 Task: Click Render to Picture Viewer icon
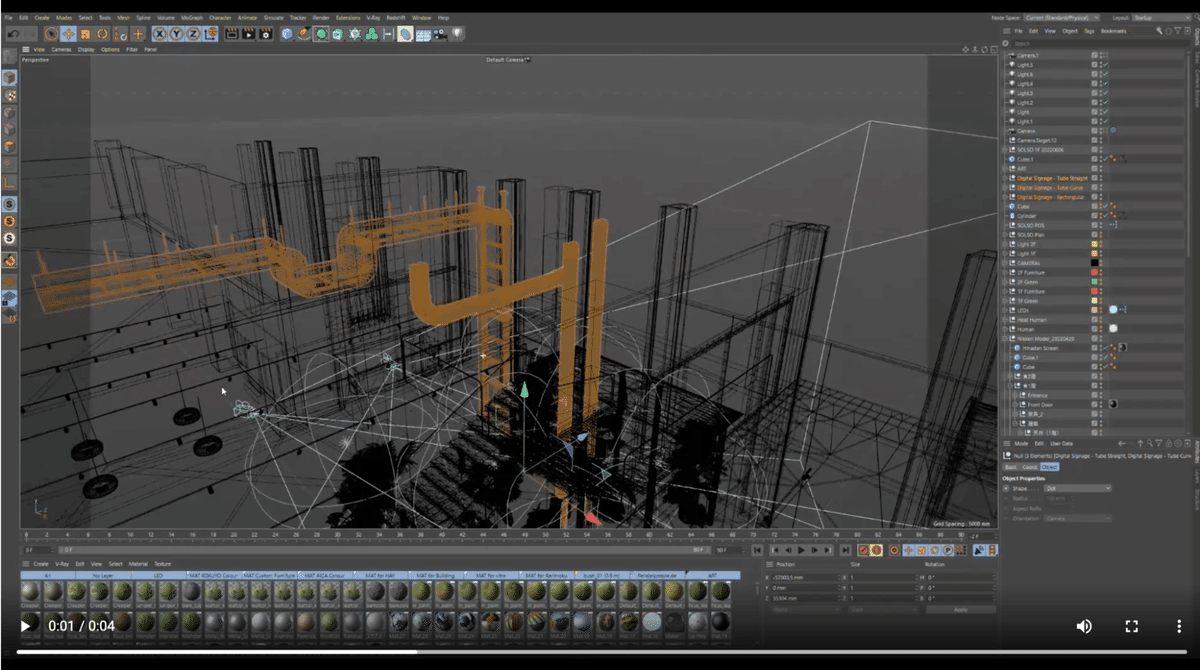click(x=249, y=34)
